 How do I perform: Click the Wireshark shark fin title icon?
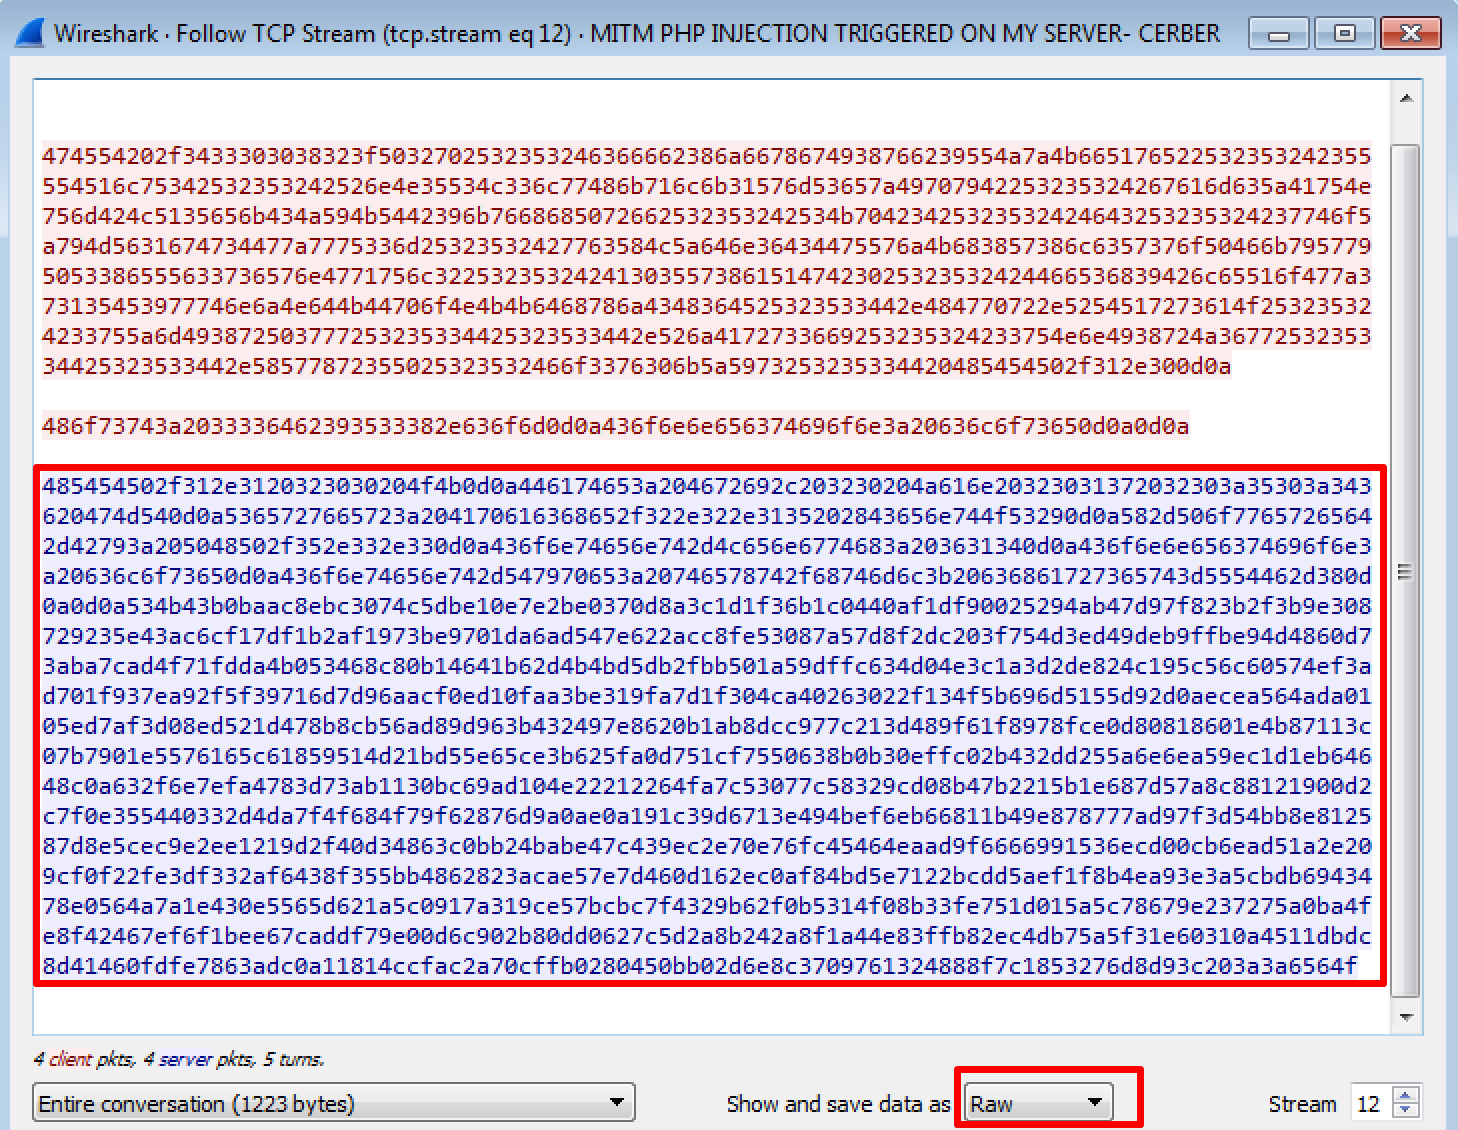coord(30,33)
